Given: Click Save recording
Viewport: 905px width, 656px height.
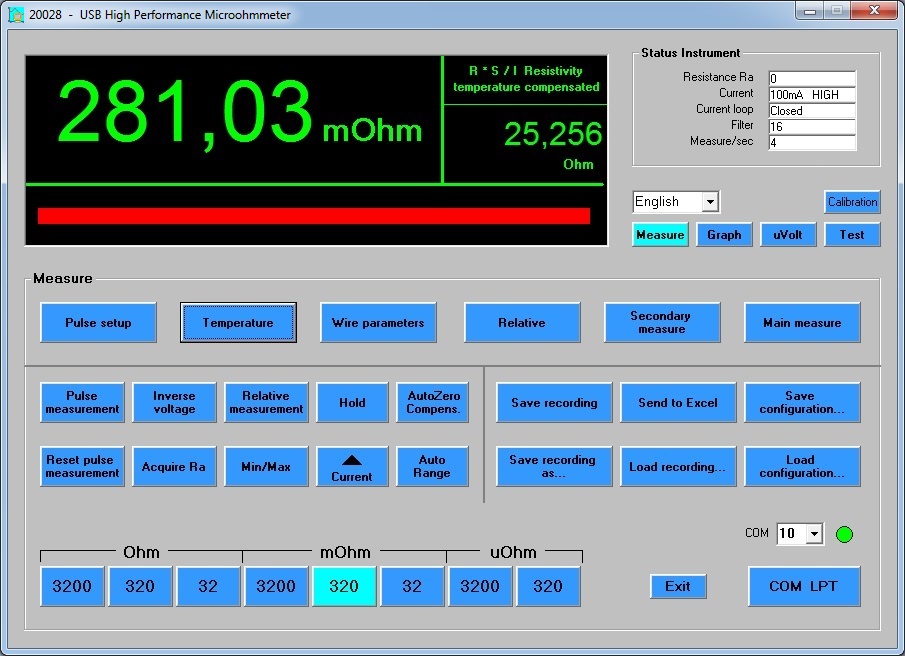Looking at the screenshot, I should point(554,403).
